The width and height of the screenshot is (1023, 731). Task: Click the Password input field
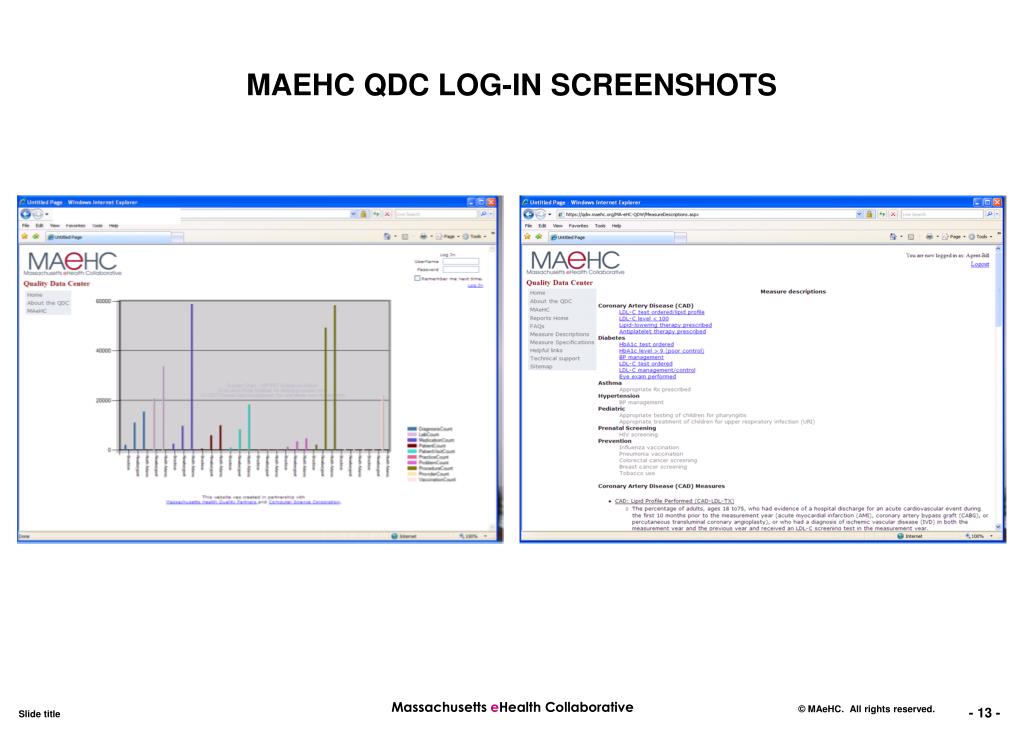click(461, 269)
